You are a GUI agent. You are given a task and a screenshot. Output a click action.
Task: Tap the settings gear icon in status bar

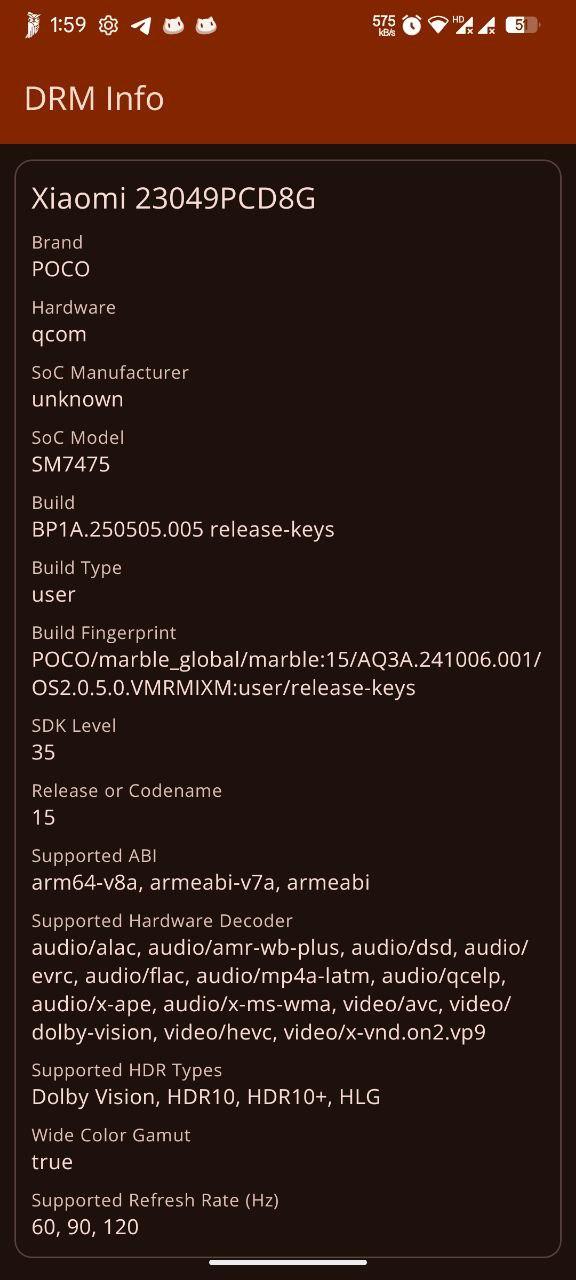[x=108, y=26]
